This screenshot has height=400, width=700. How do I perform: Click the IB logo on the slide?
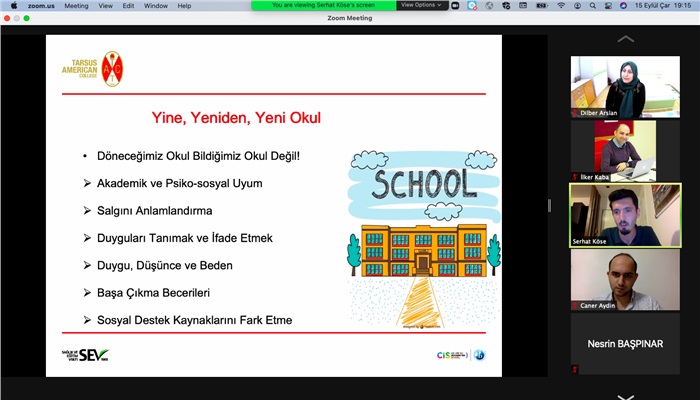[x=479, y=355]
